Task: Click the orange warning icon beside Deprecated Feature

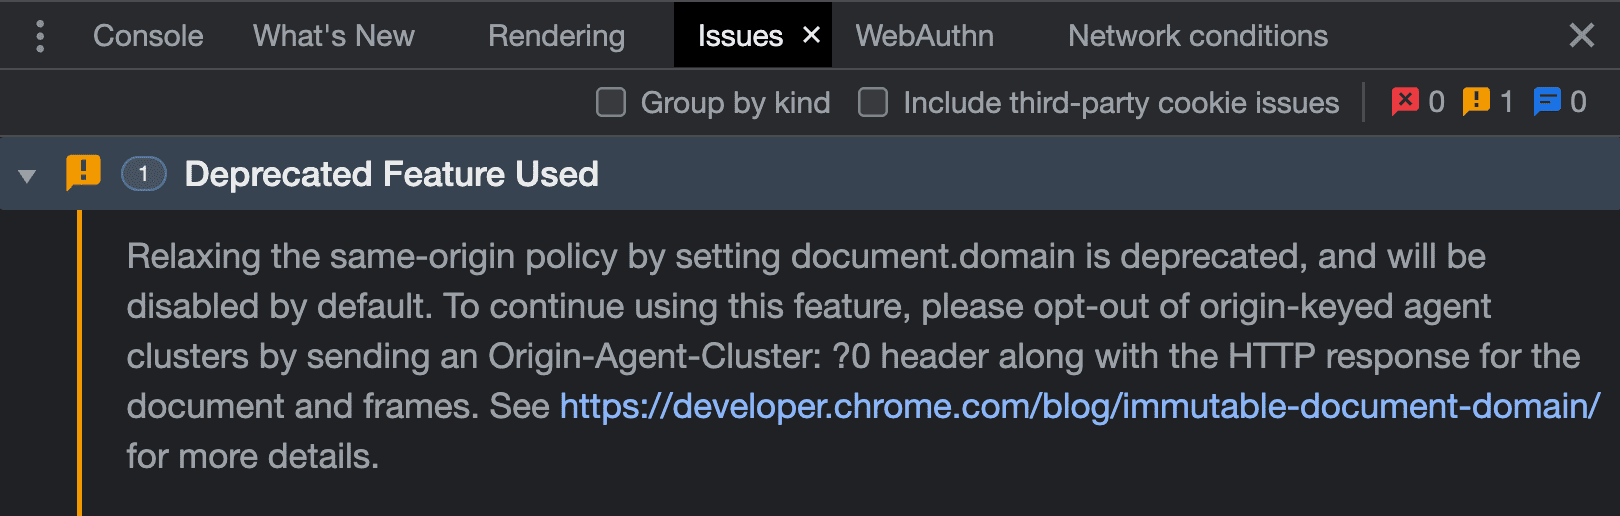Action: (x=83, y=173)
